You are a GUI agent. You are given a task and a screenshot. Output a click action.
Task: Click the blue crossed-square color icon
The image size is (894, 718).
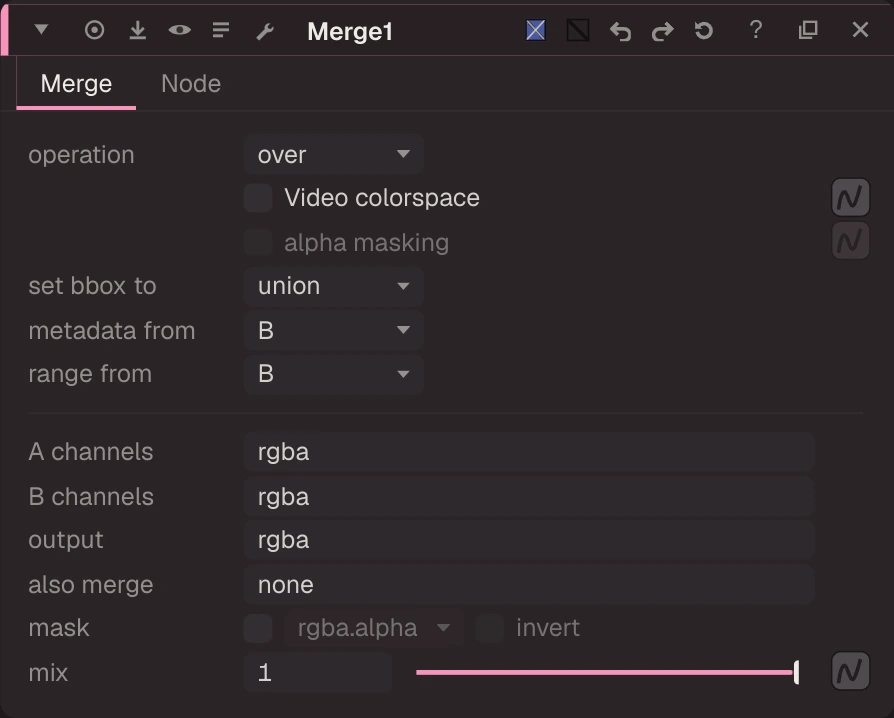[535, 30]
